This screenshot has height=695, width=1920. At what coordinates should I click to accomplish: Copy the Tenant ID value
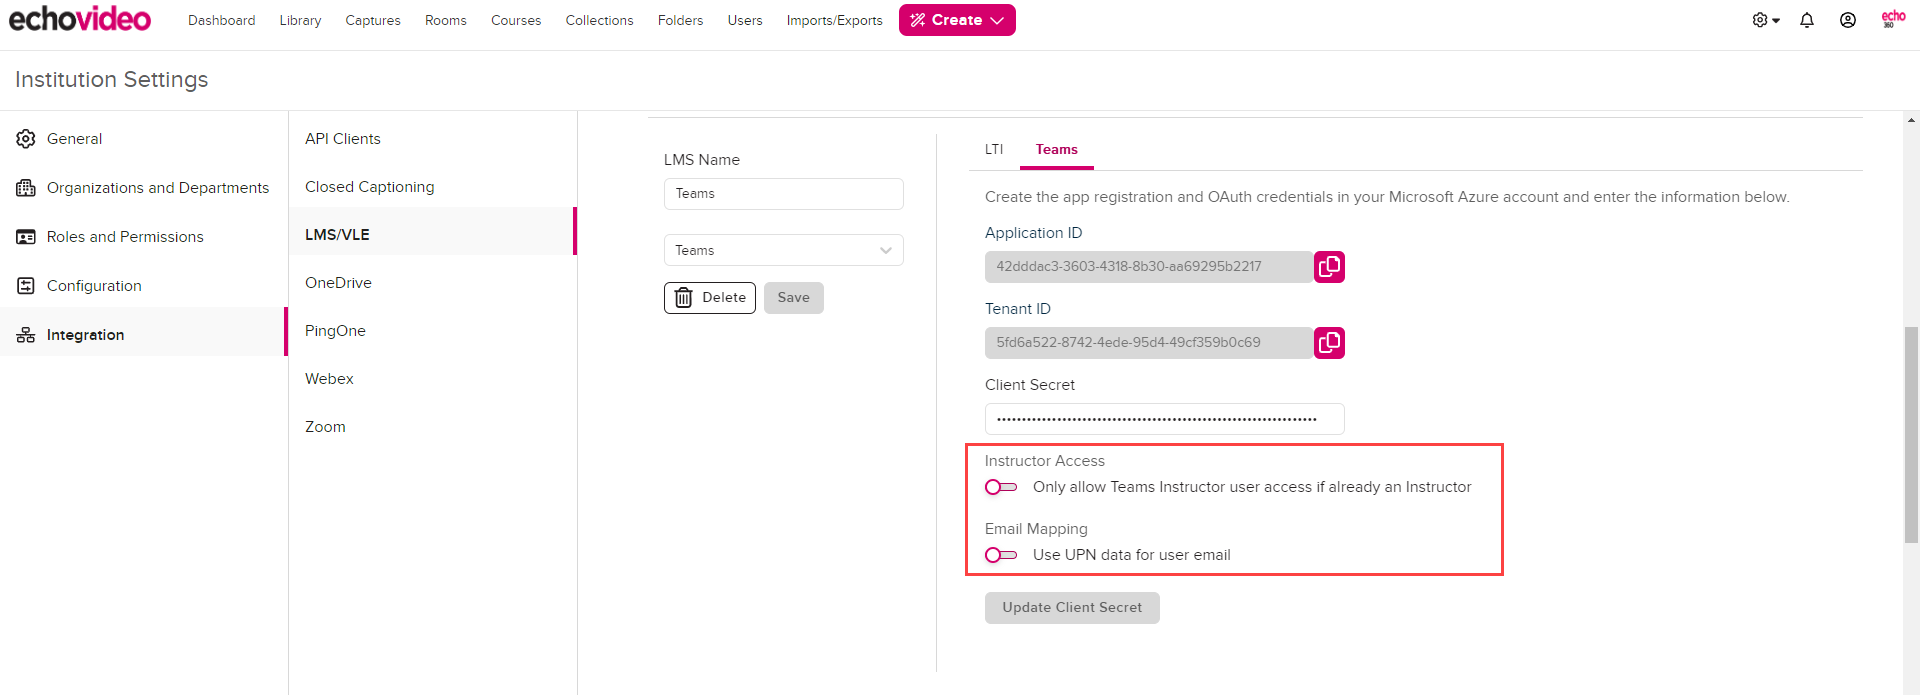[x=1329, y=343]
